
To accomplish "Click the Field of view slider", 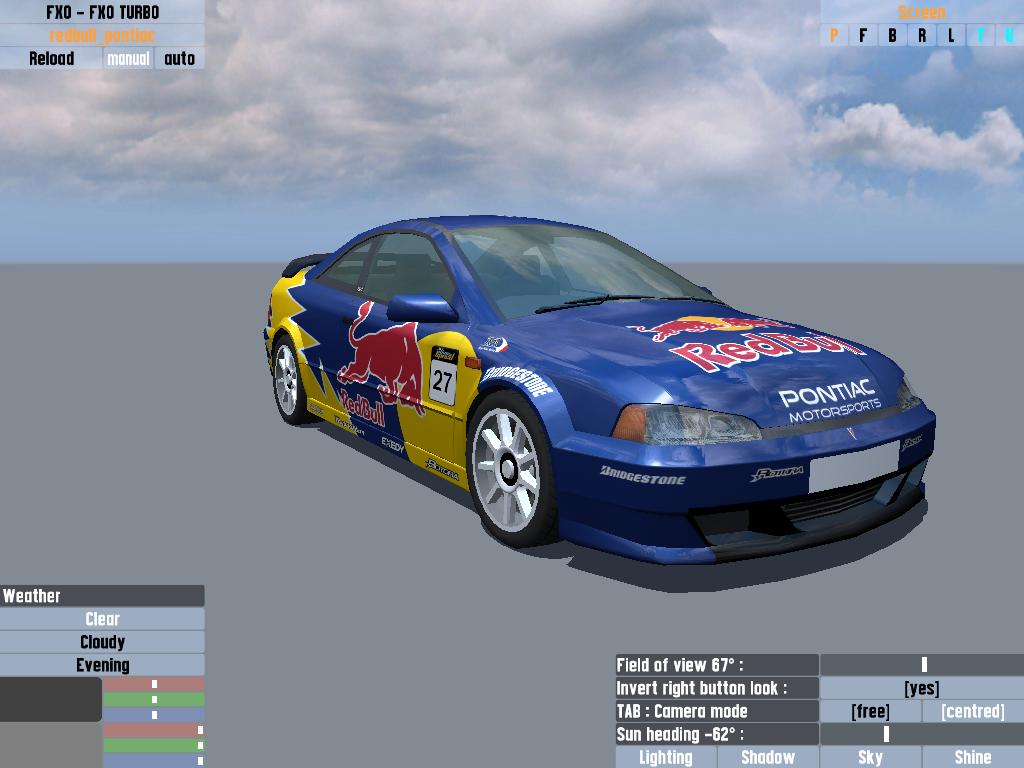I will point(921,665).
